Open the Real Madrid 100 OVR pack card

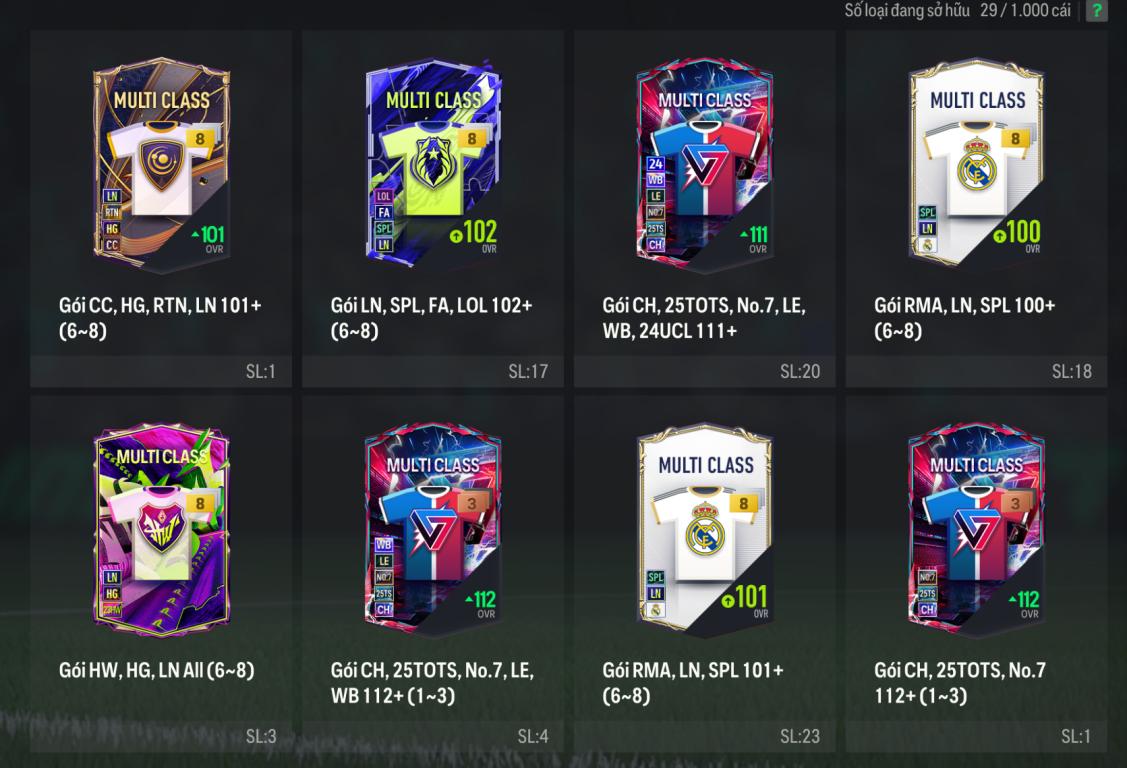tap(976, 164)
